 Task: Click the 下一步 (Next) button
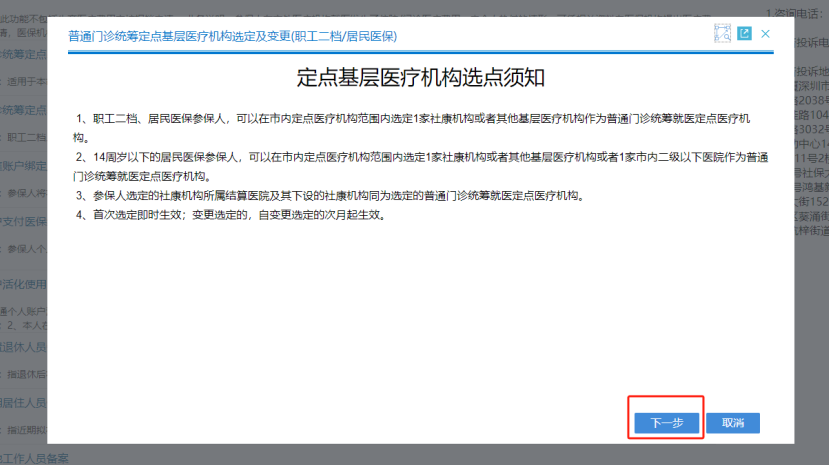666,423
